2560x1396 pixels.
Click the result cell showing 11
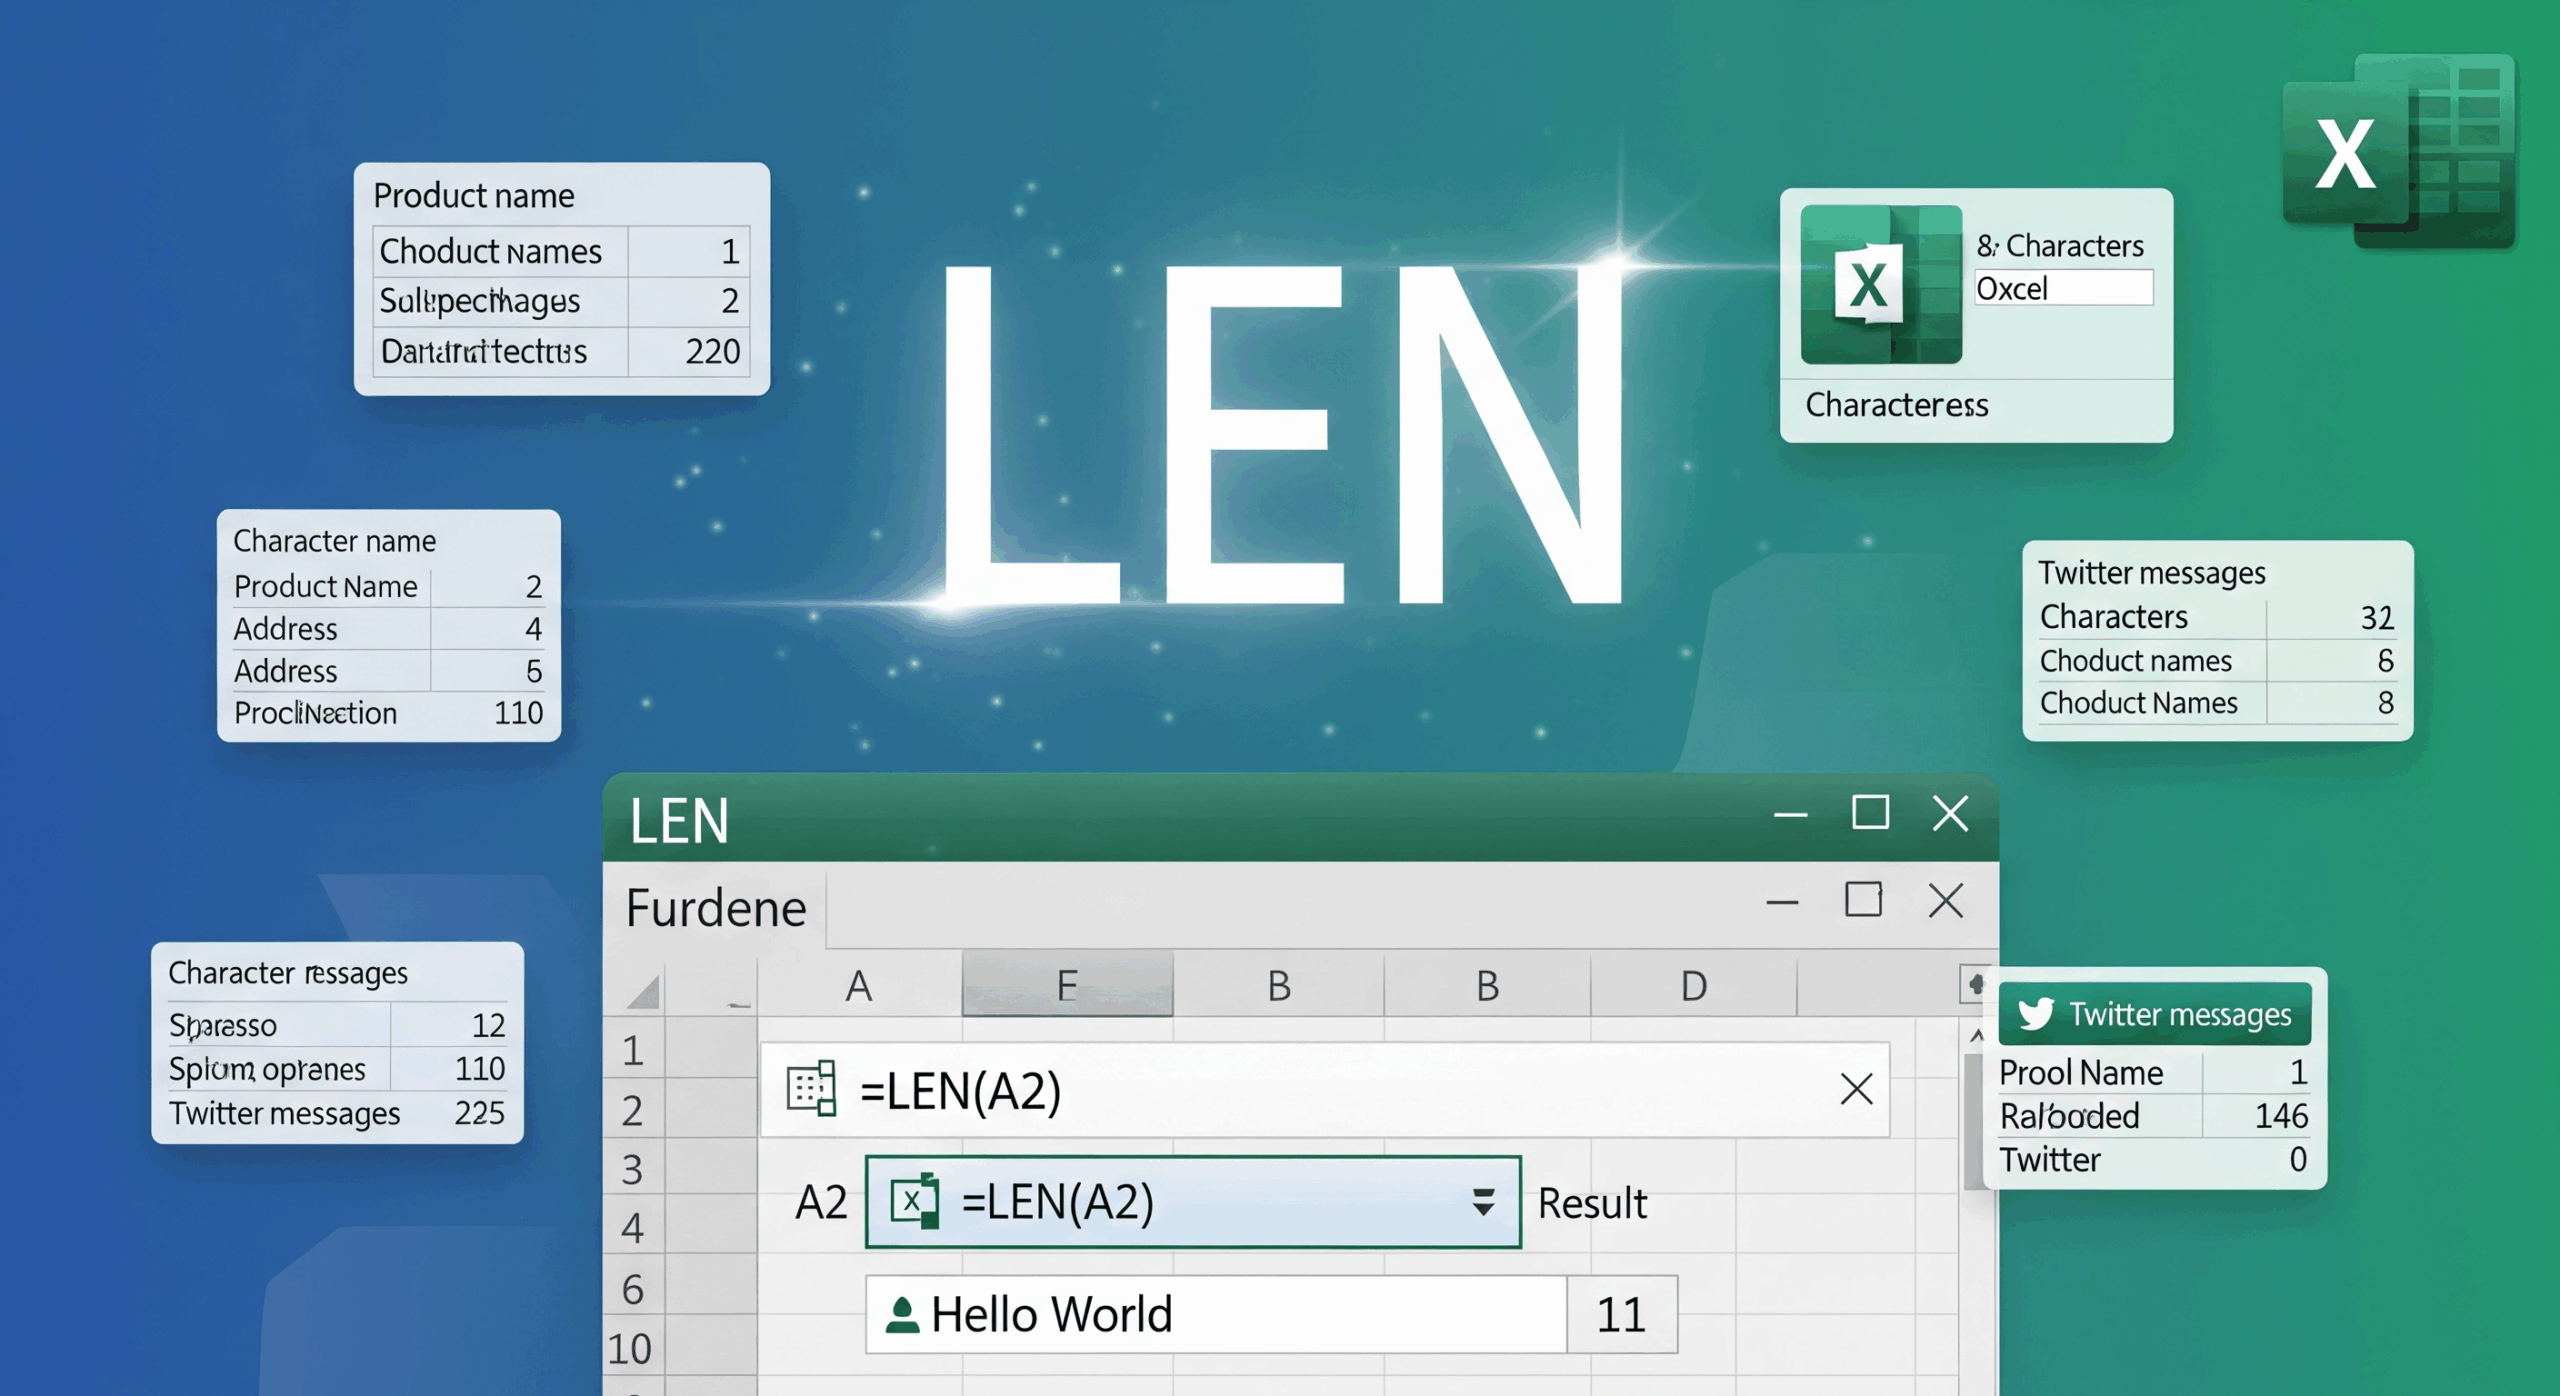(x=1622, y=1313)
